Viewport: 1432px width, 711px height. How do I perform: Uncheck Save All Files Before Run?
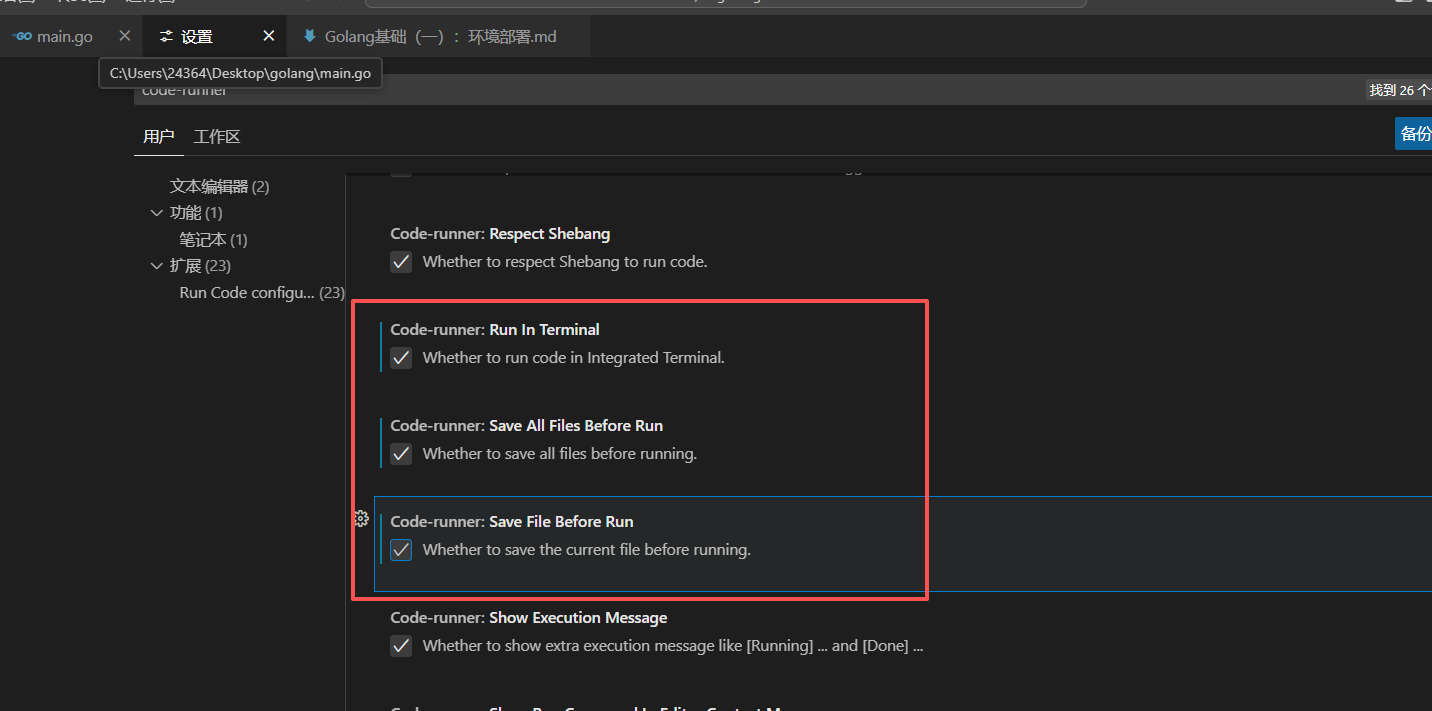pyautogui.click(x=401, y=454)
